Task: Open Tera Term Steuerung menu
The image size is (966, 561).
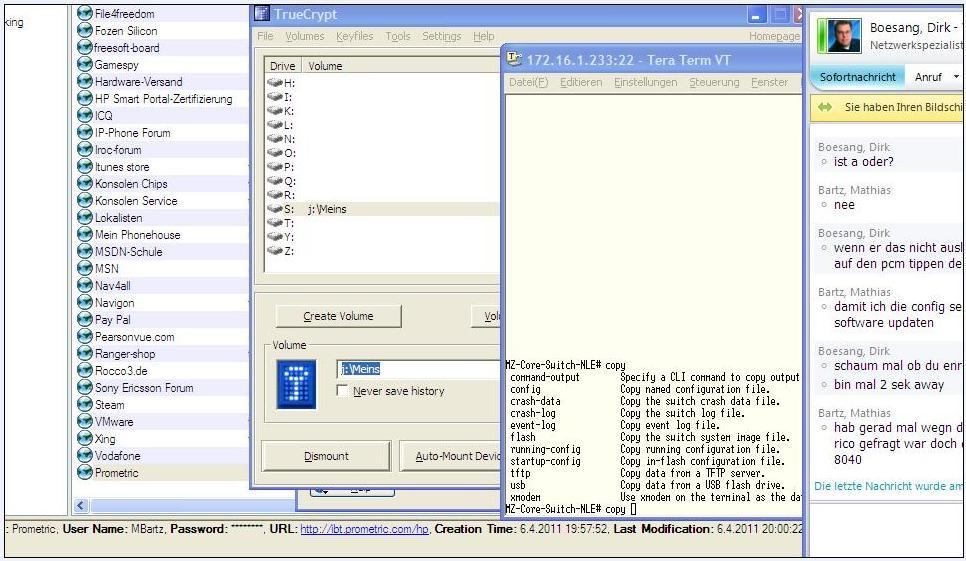Action: click(714, 82)
